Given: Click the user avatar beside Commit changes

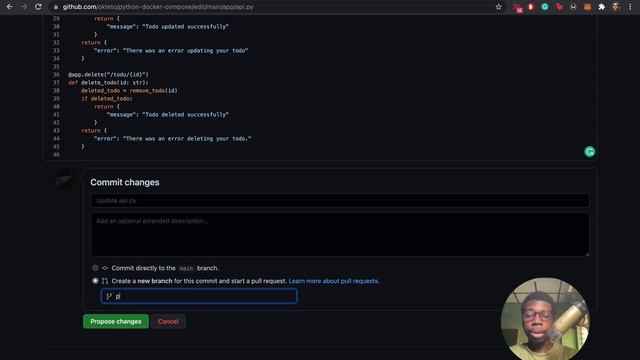Looking at the screenshot, I should 65,179.
